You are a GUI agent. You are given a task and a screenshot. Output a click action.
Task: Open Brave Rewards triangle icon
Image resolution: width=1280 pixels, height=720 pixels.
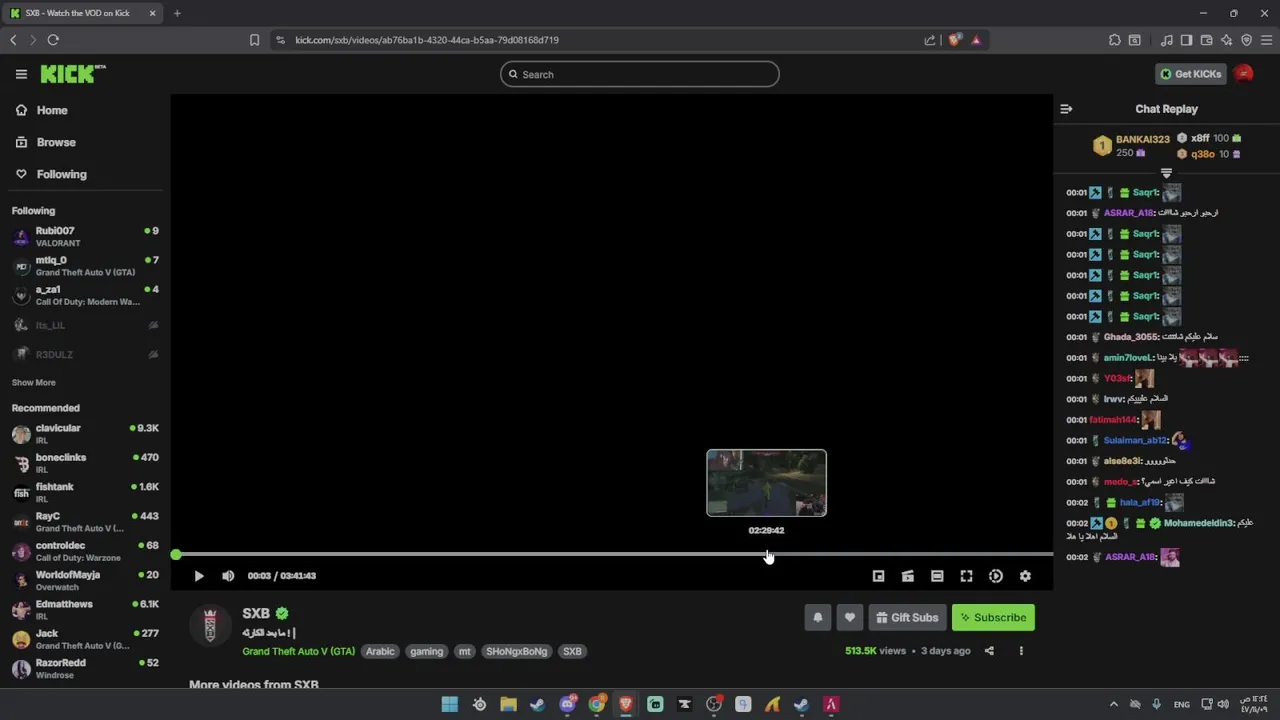click(x=976, y=40)
